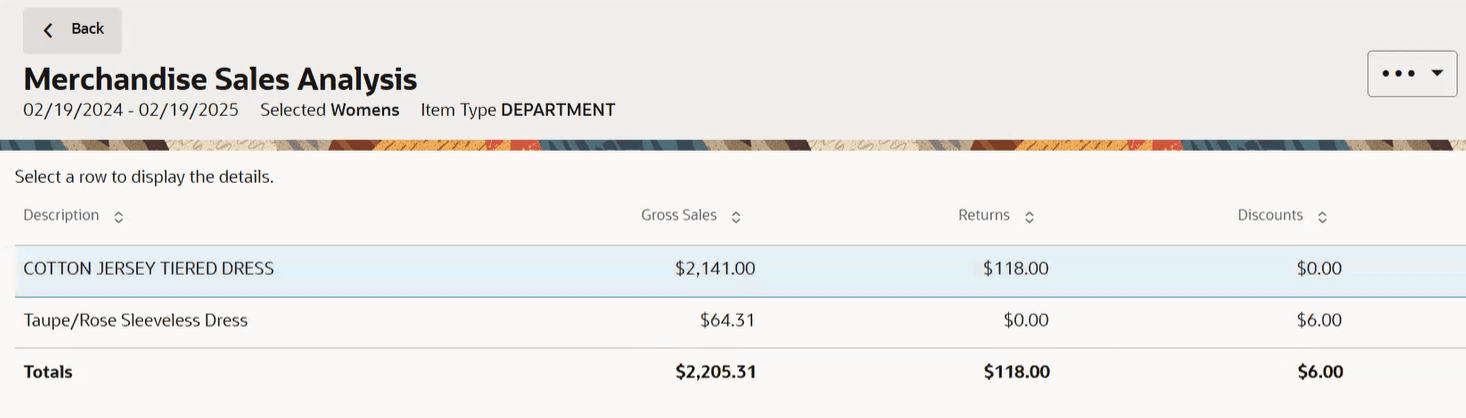
Task: Select the Taupe/Rose Sleeveless Dress row
Action: coord(740,322)
